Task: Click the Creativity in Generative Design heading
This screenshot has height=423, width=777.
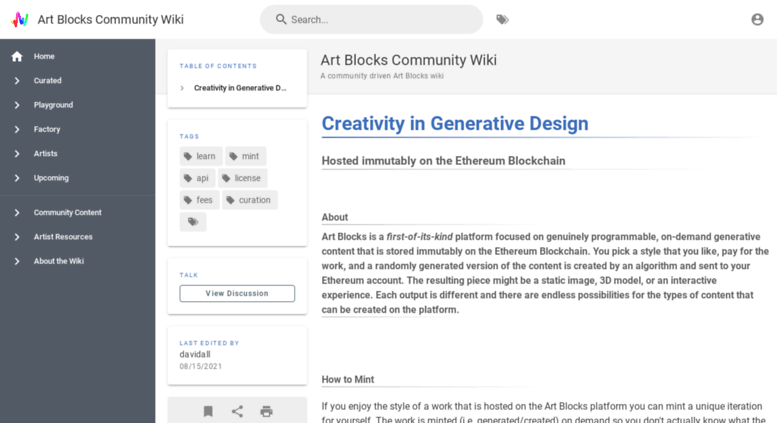Action: (x=455, y=123)
